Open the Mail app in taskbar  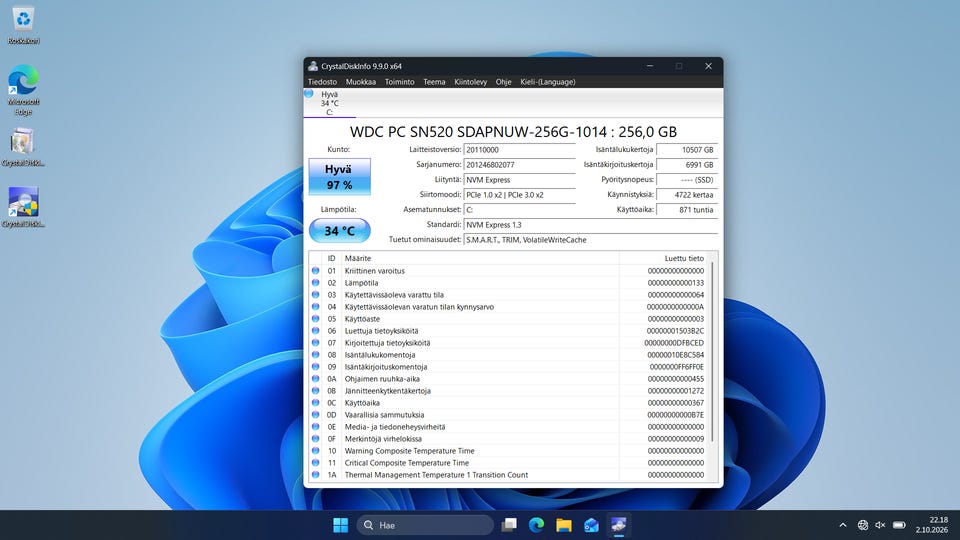[591, 525]
